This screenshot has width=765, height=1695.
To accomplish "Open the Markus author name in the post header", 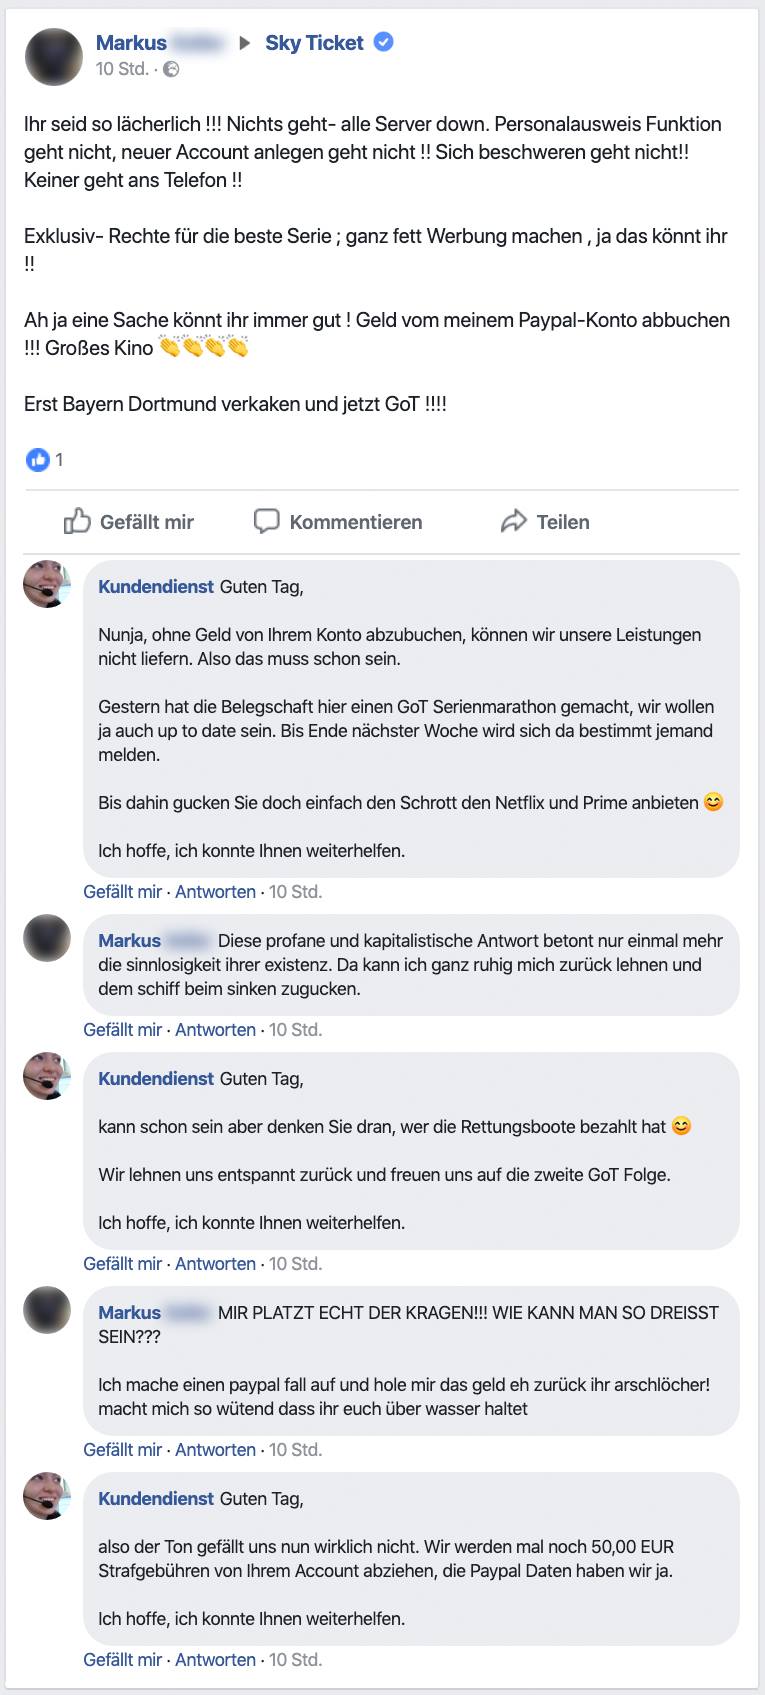I will [x=131, y=42].
